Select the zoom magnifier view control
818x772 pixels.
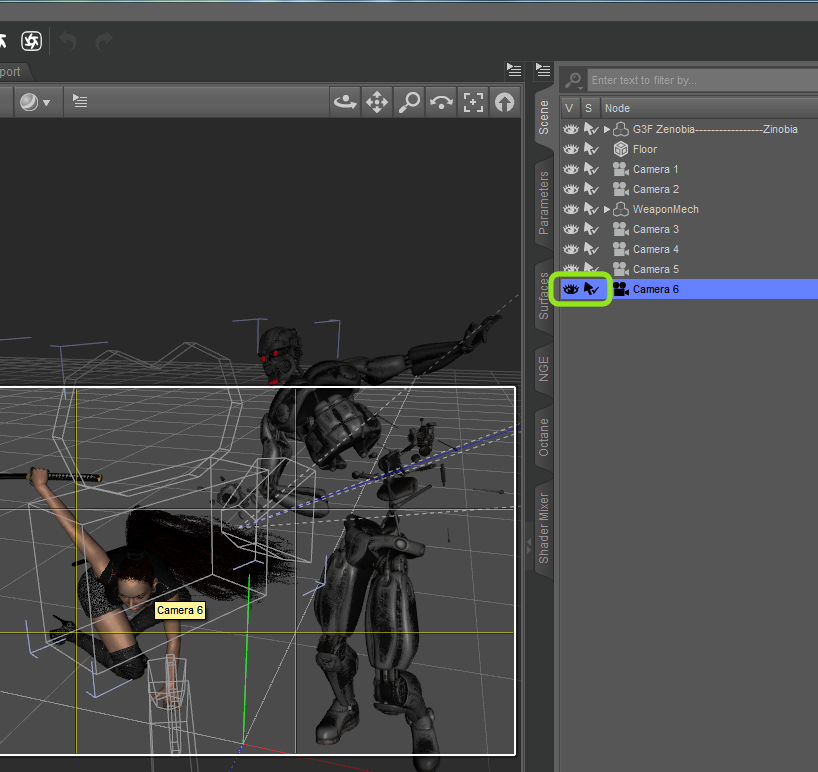409,102
